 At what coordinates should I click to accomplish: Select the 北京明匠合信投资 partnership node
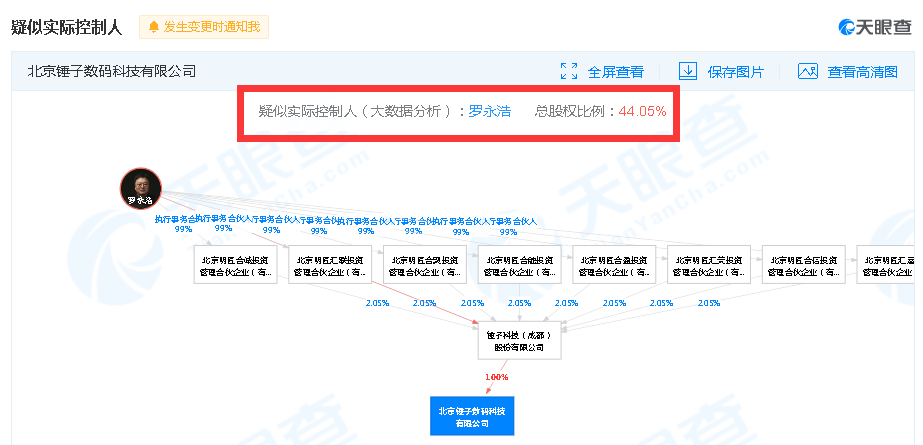coord(803,264)
